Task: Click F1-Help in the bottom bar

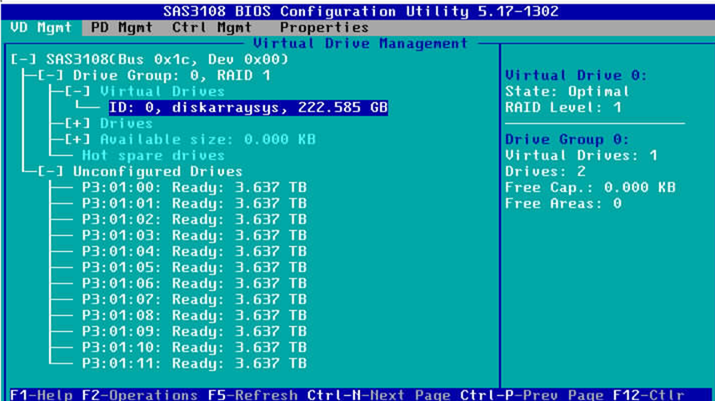Action: pos(41,395)
